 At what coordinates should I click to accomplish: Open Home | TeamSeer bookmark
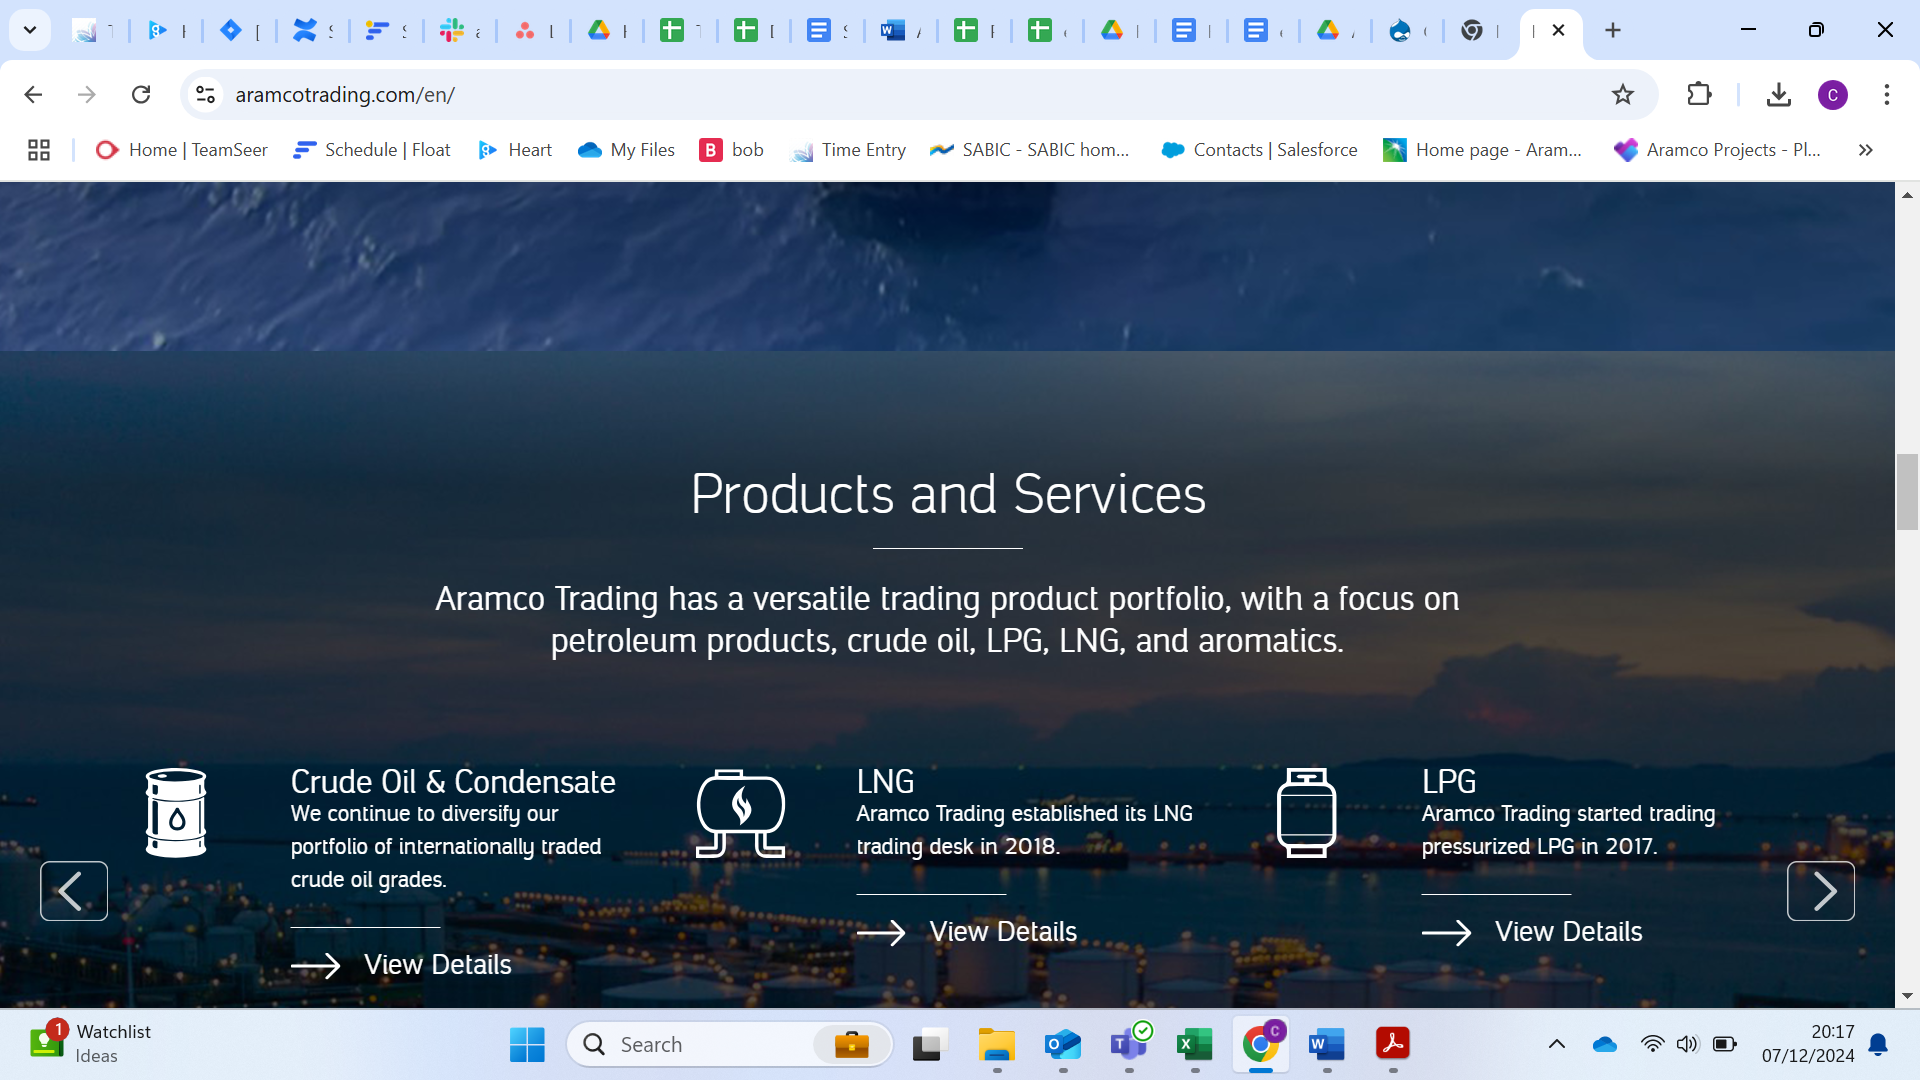(x=182, y=150)
